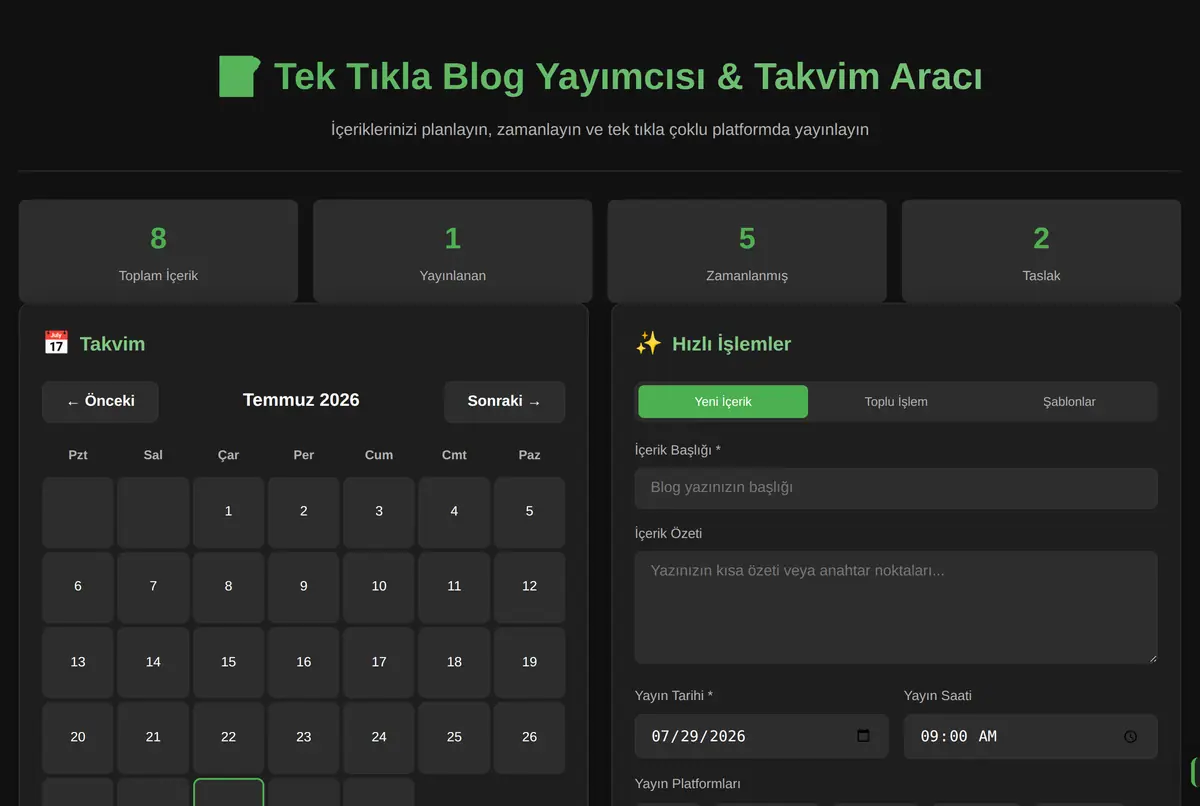Screen dimensions: 1200x806
Task: Select calendar day 21
Action: point(153,737)
